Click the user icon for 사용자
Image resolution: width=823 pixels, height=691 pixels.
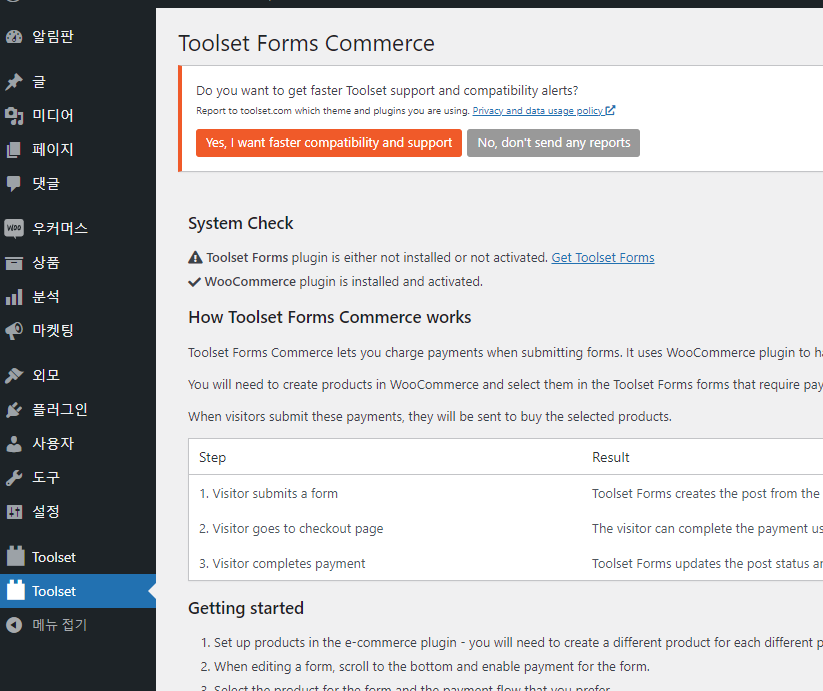point(14,444)
